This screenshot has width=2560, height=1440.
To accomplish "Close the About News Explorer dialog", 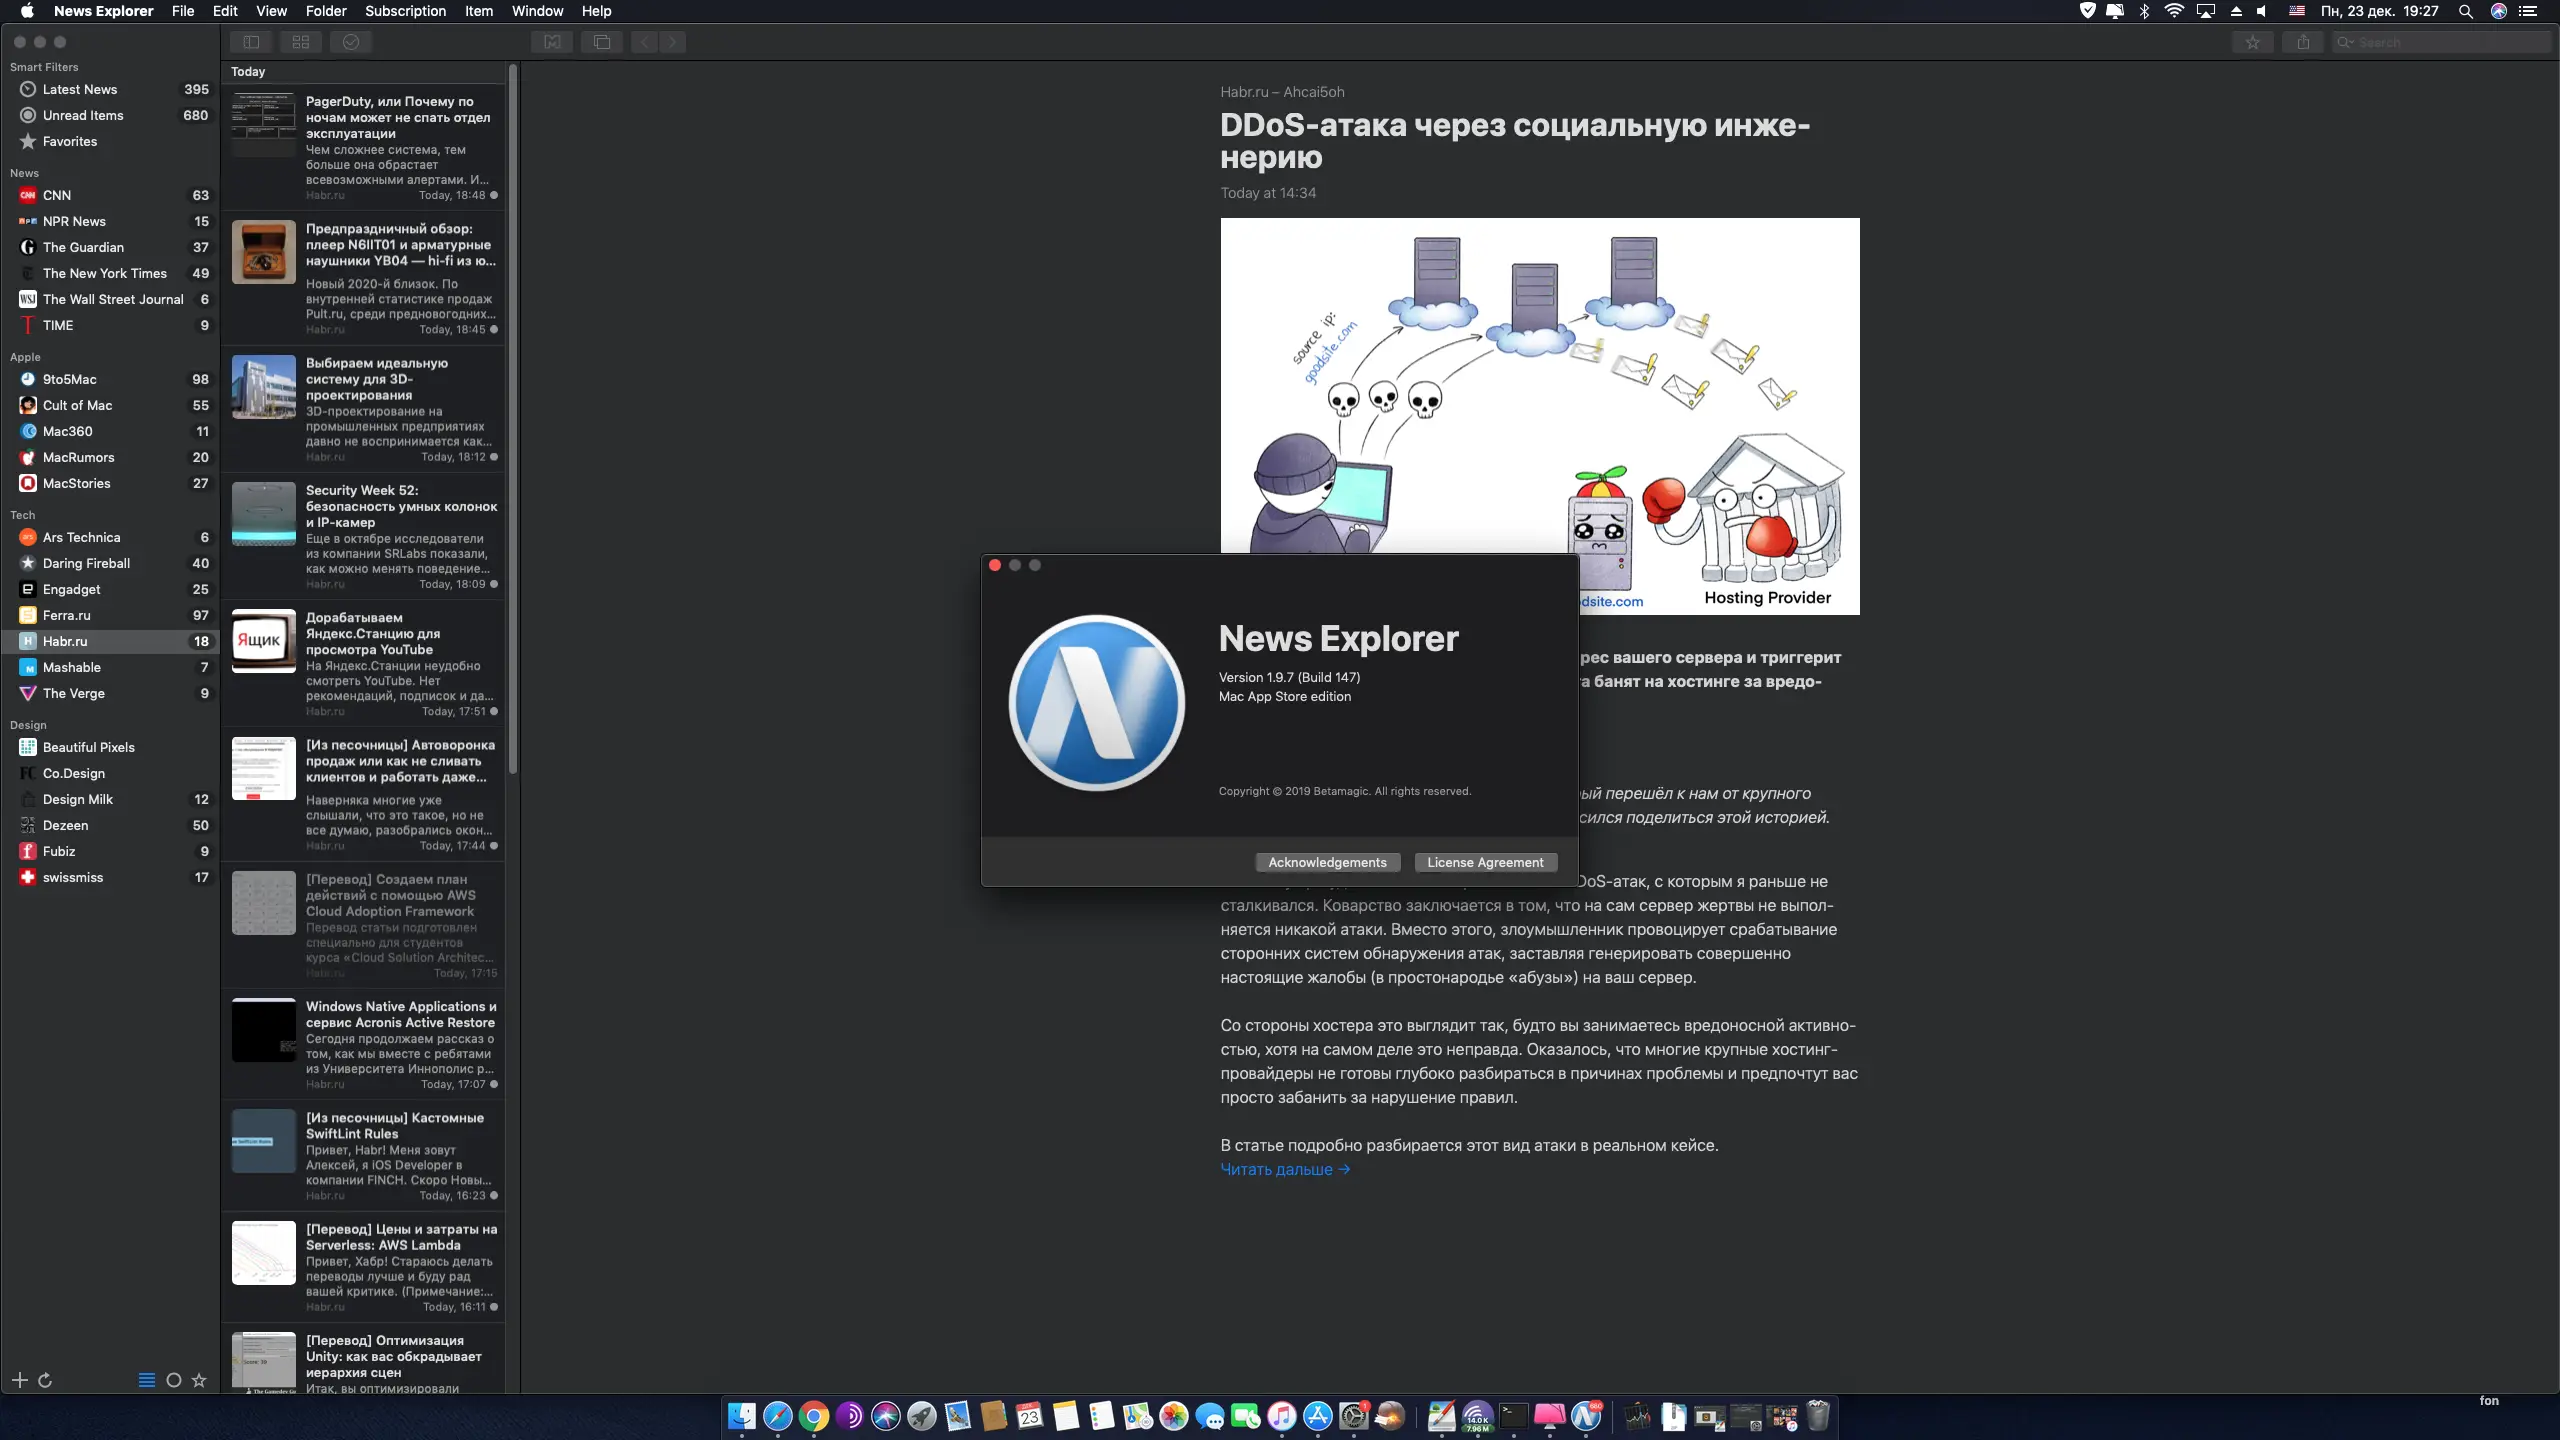I will click(995, 565).
